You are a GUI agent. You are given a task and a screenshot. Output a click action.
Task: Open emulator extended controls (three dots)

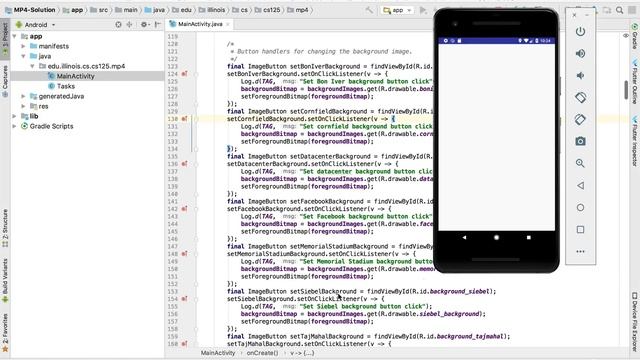tap(580, 251)
